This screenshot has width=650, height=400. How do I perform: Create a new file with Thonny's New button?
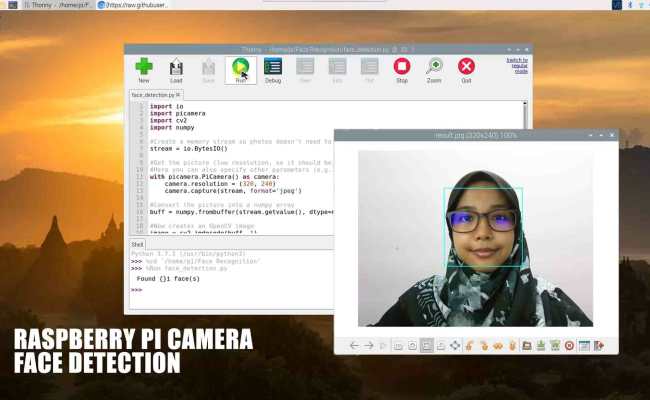pyautogui.click(x=144, y=70)
